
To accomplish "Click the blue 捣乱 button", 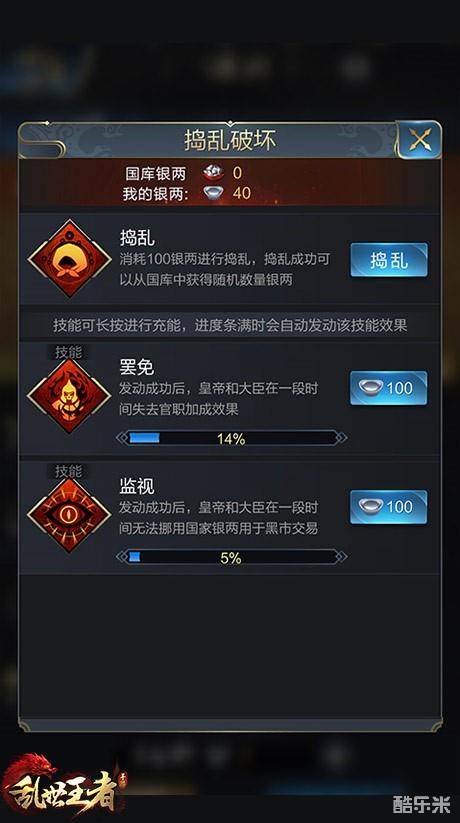I will pos(389,259).
